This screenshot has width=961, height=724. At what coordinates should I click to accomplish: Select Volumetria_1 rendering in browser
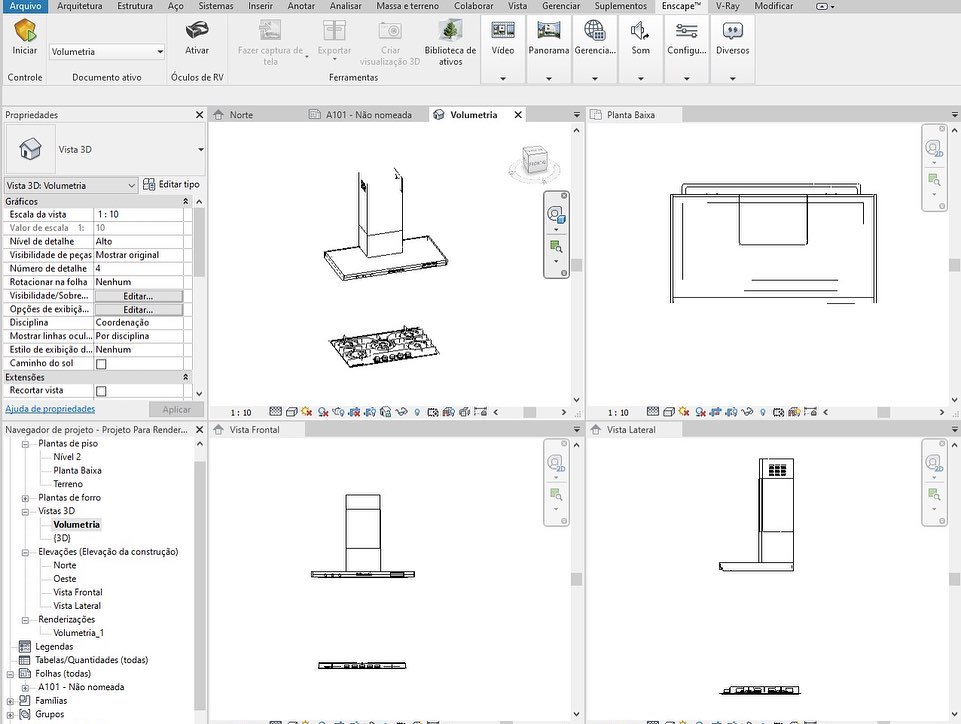point(78,633)
